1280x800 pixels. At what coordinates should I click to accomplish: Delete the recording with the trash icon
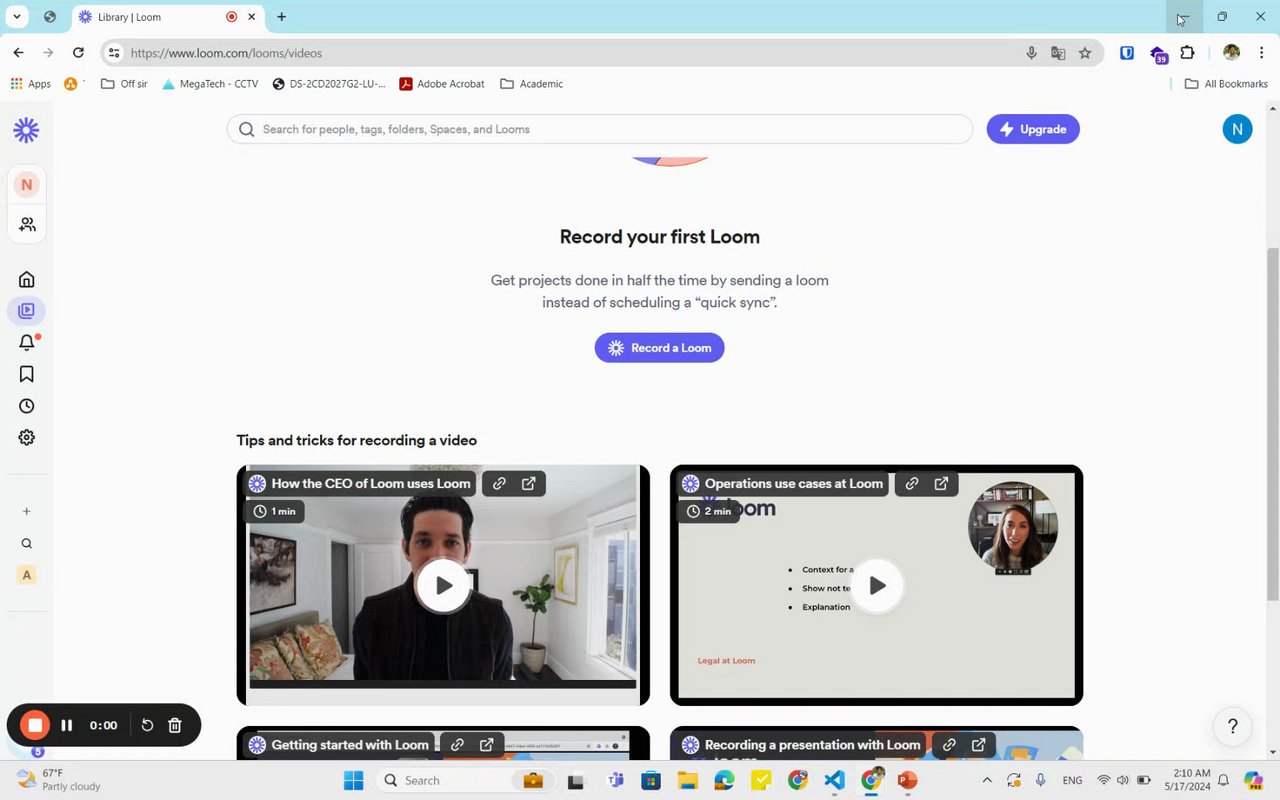[x=175, y=725]
